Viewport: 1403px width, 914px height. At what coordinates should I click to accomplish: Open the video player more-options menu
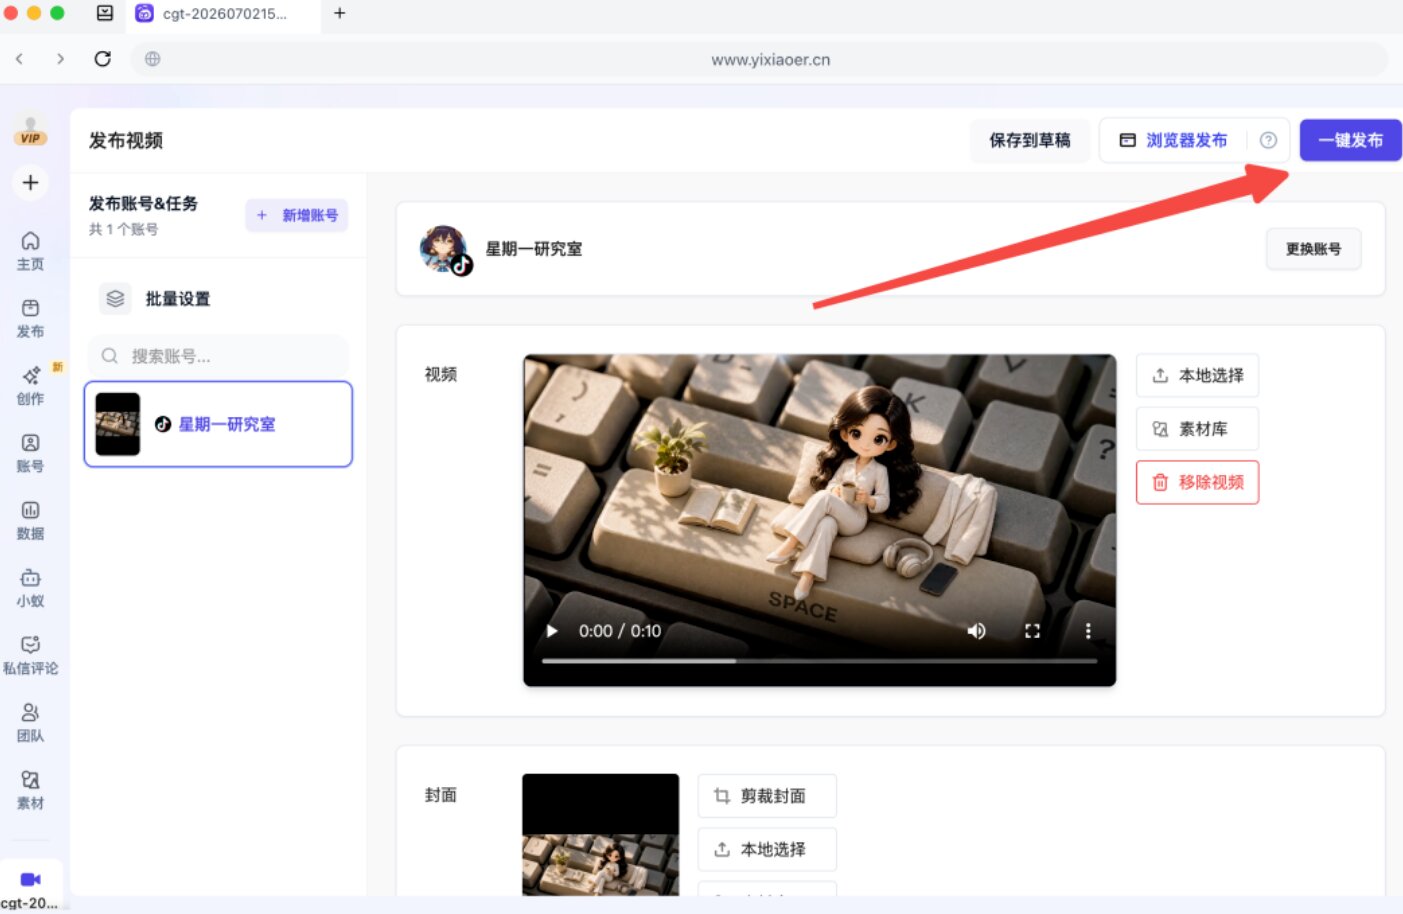(1088, 631)
